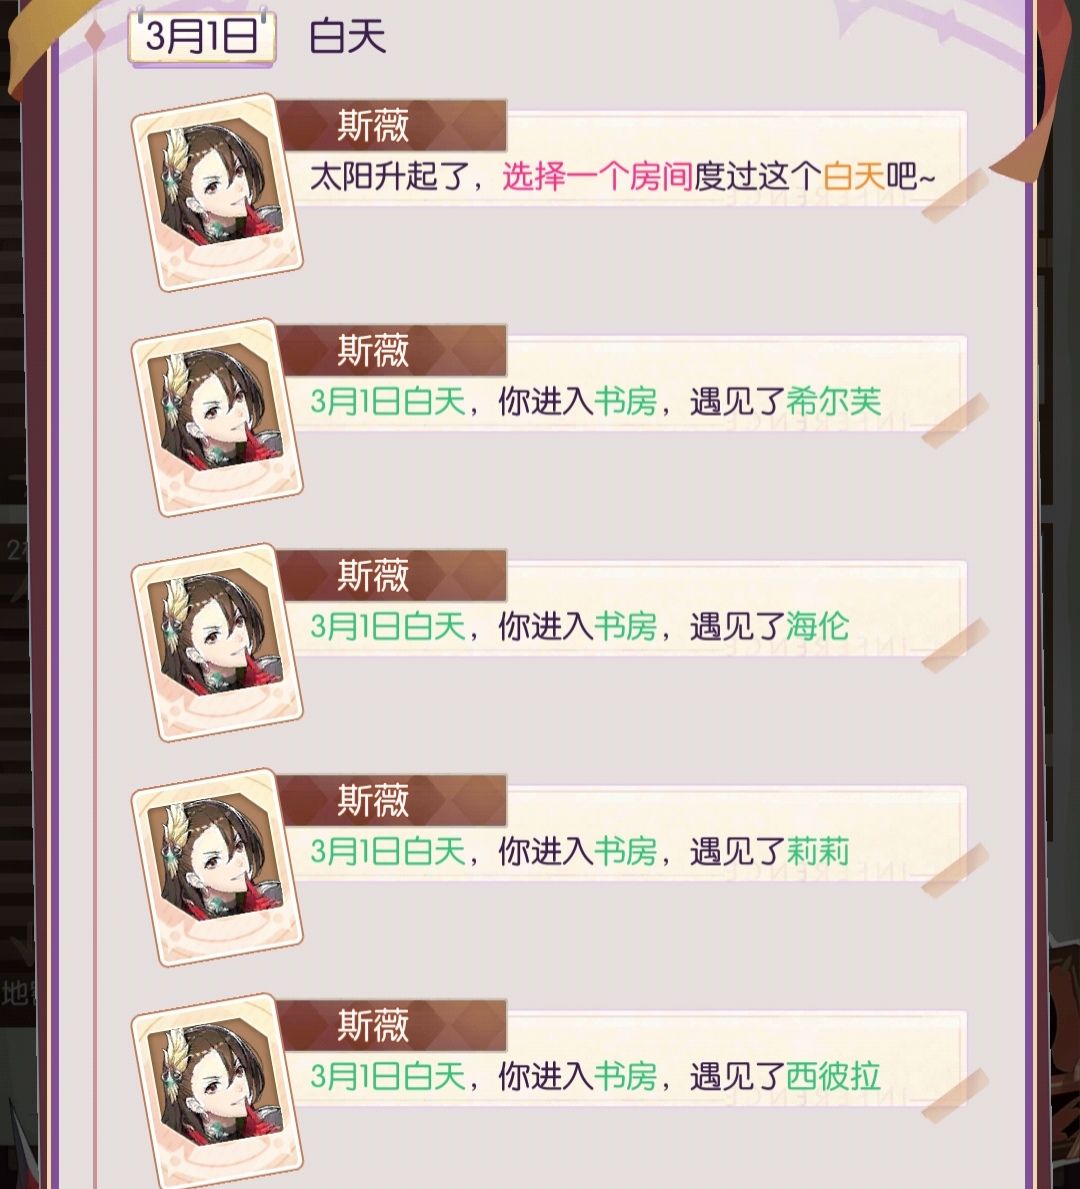Tap 斯薇's avatar in the sunrise message
This screenshot has width=1080, height=1189.
[217, 192]
